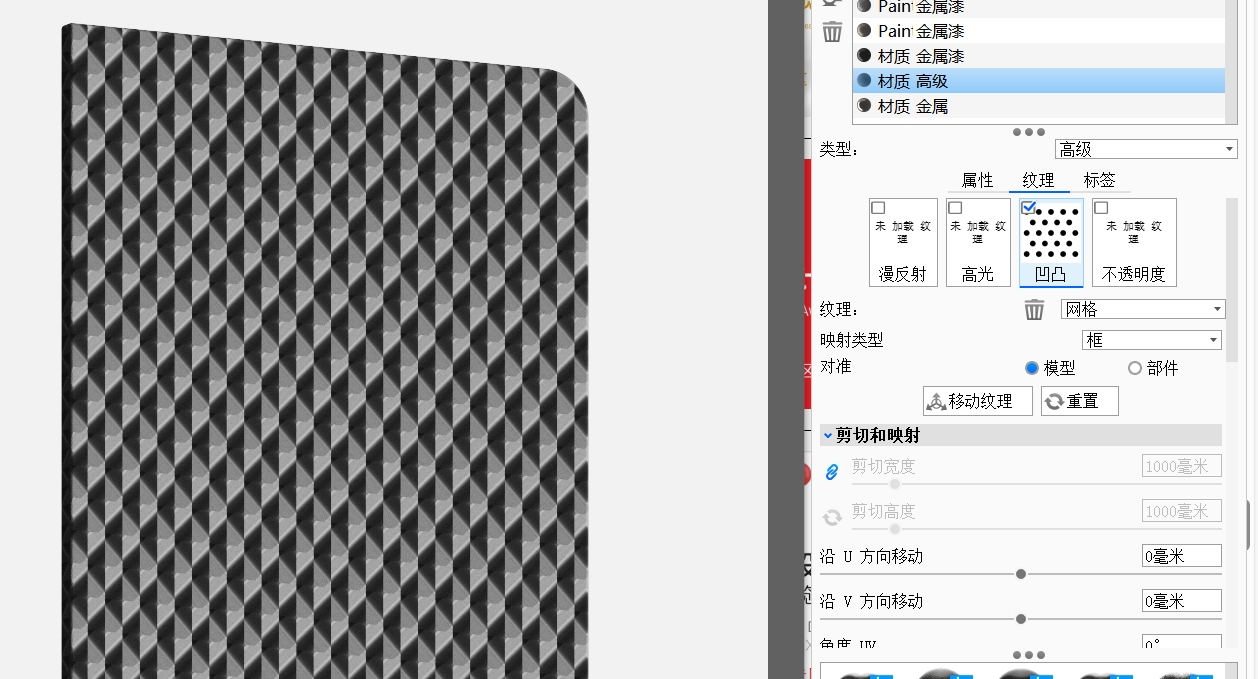The image size is (1258, 679).
Task: Click the three-dot handle above the bottom material previews
Action: (1028, 655)
